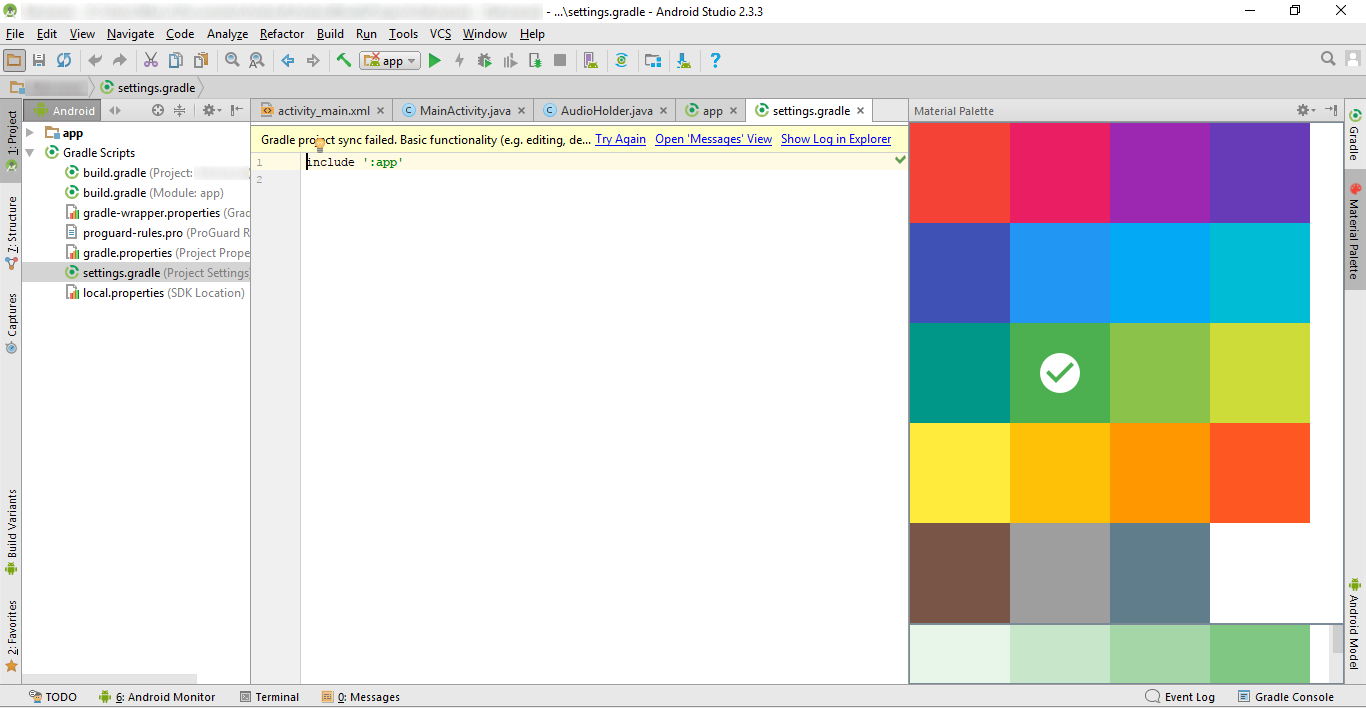Toggle the Captures tool window button
The height and width of the screenshot is (708, 1366).
[11, 322]
